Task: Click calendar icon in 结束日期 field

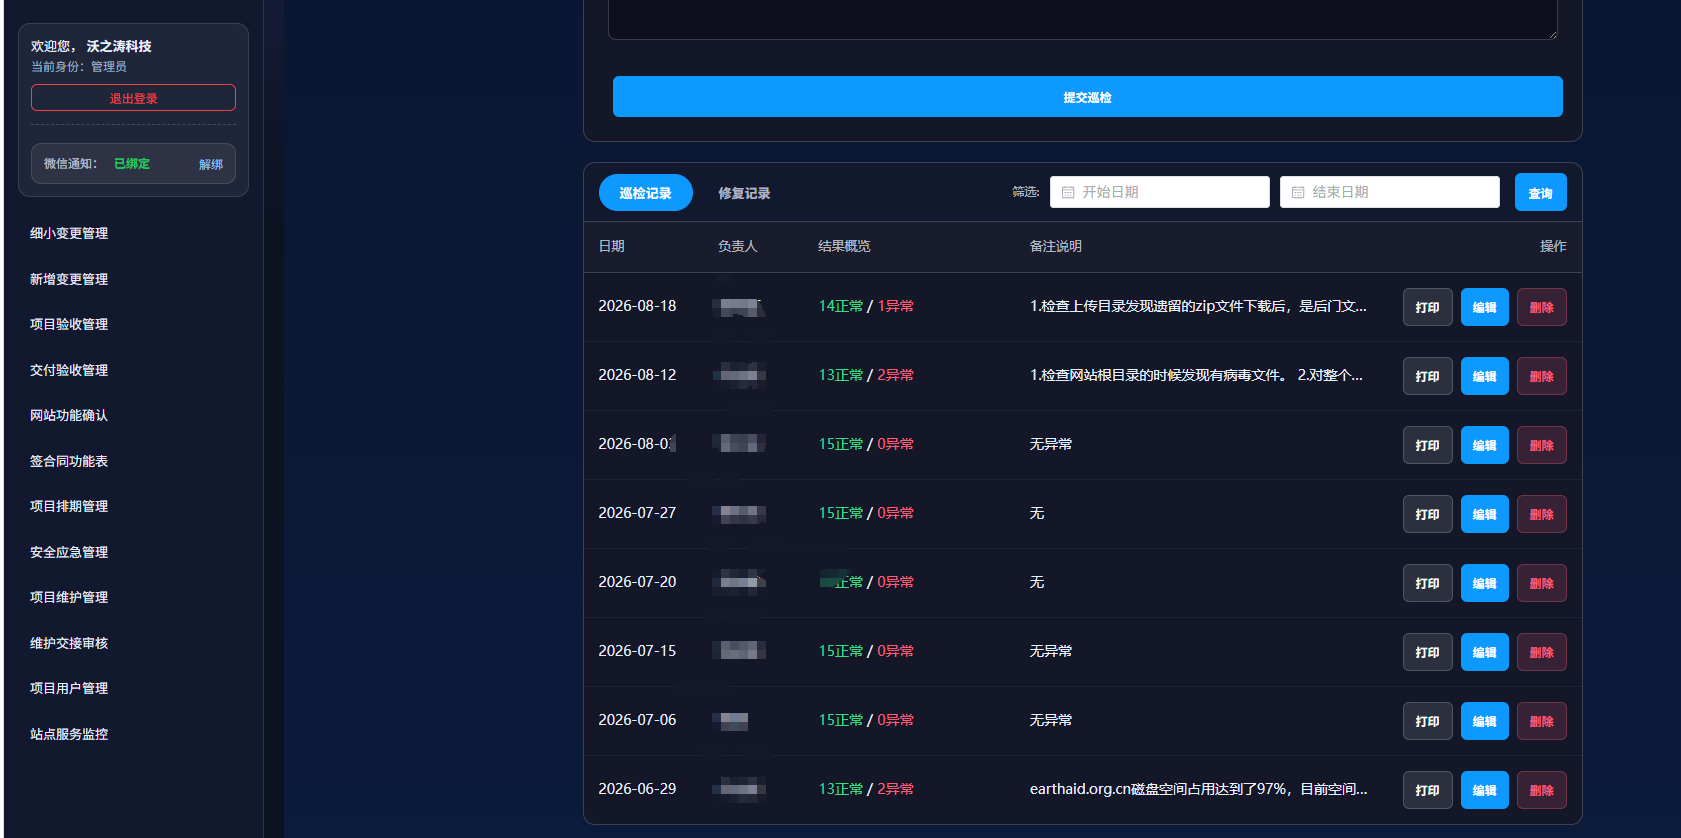Action: tap(1298, 192)
